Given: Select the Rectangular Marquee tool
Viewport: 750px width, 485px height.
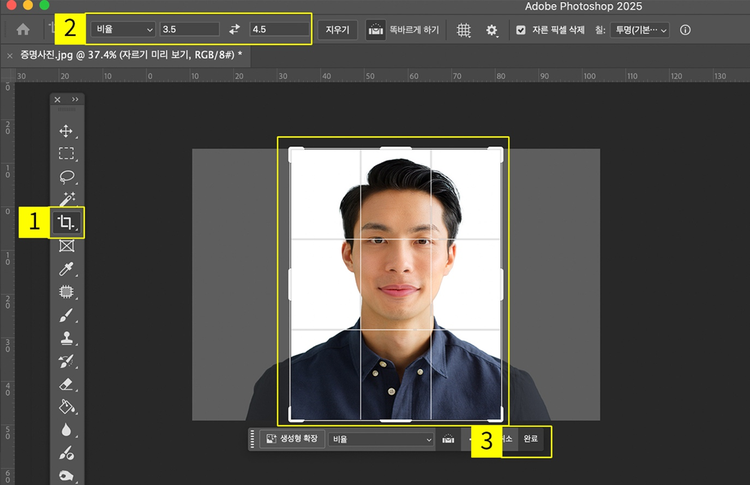Looking at the screenshot, I should click(67, 154).
